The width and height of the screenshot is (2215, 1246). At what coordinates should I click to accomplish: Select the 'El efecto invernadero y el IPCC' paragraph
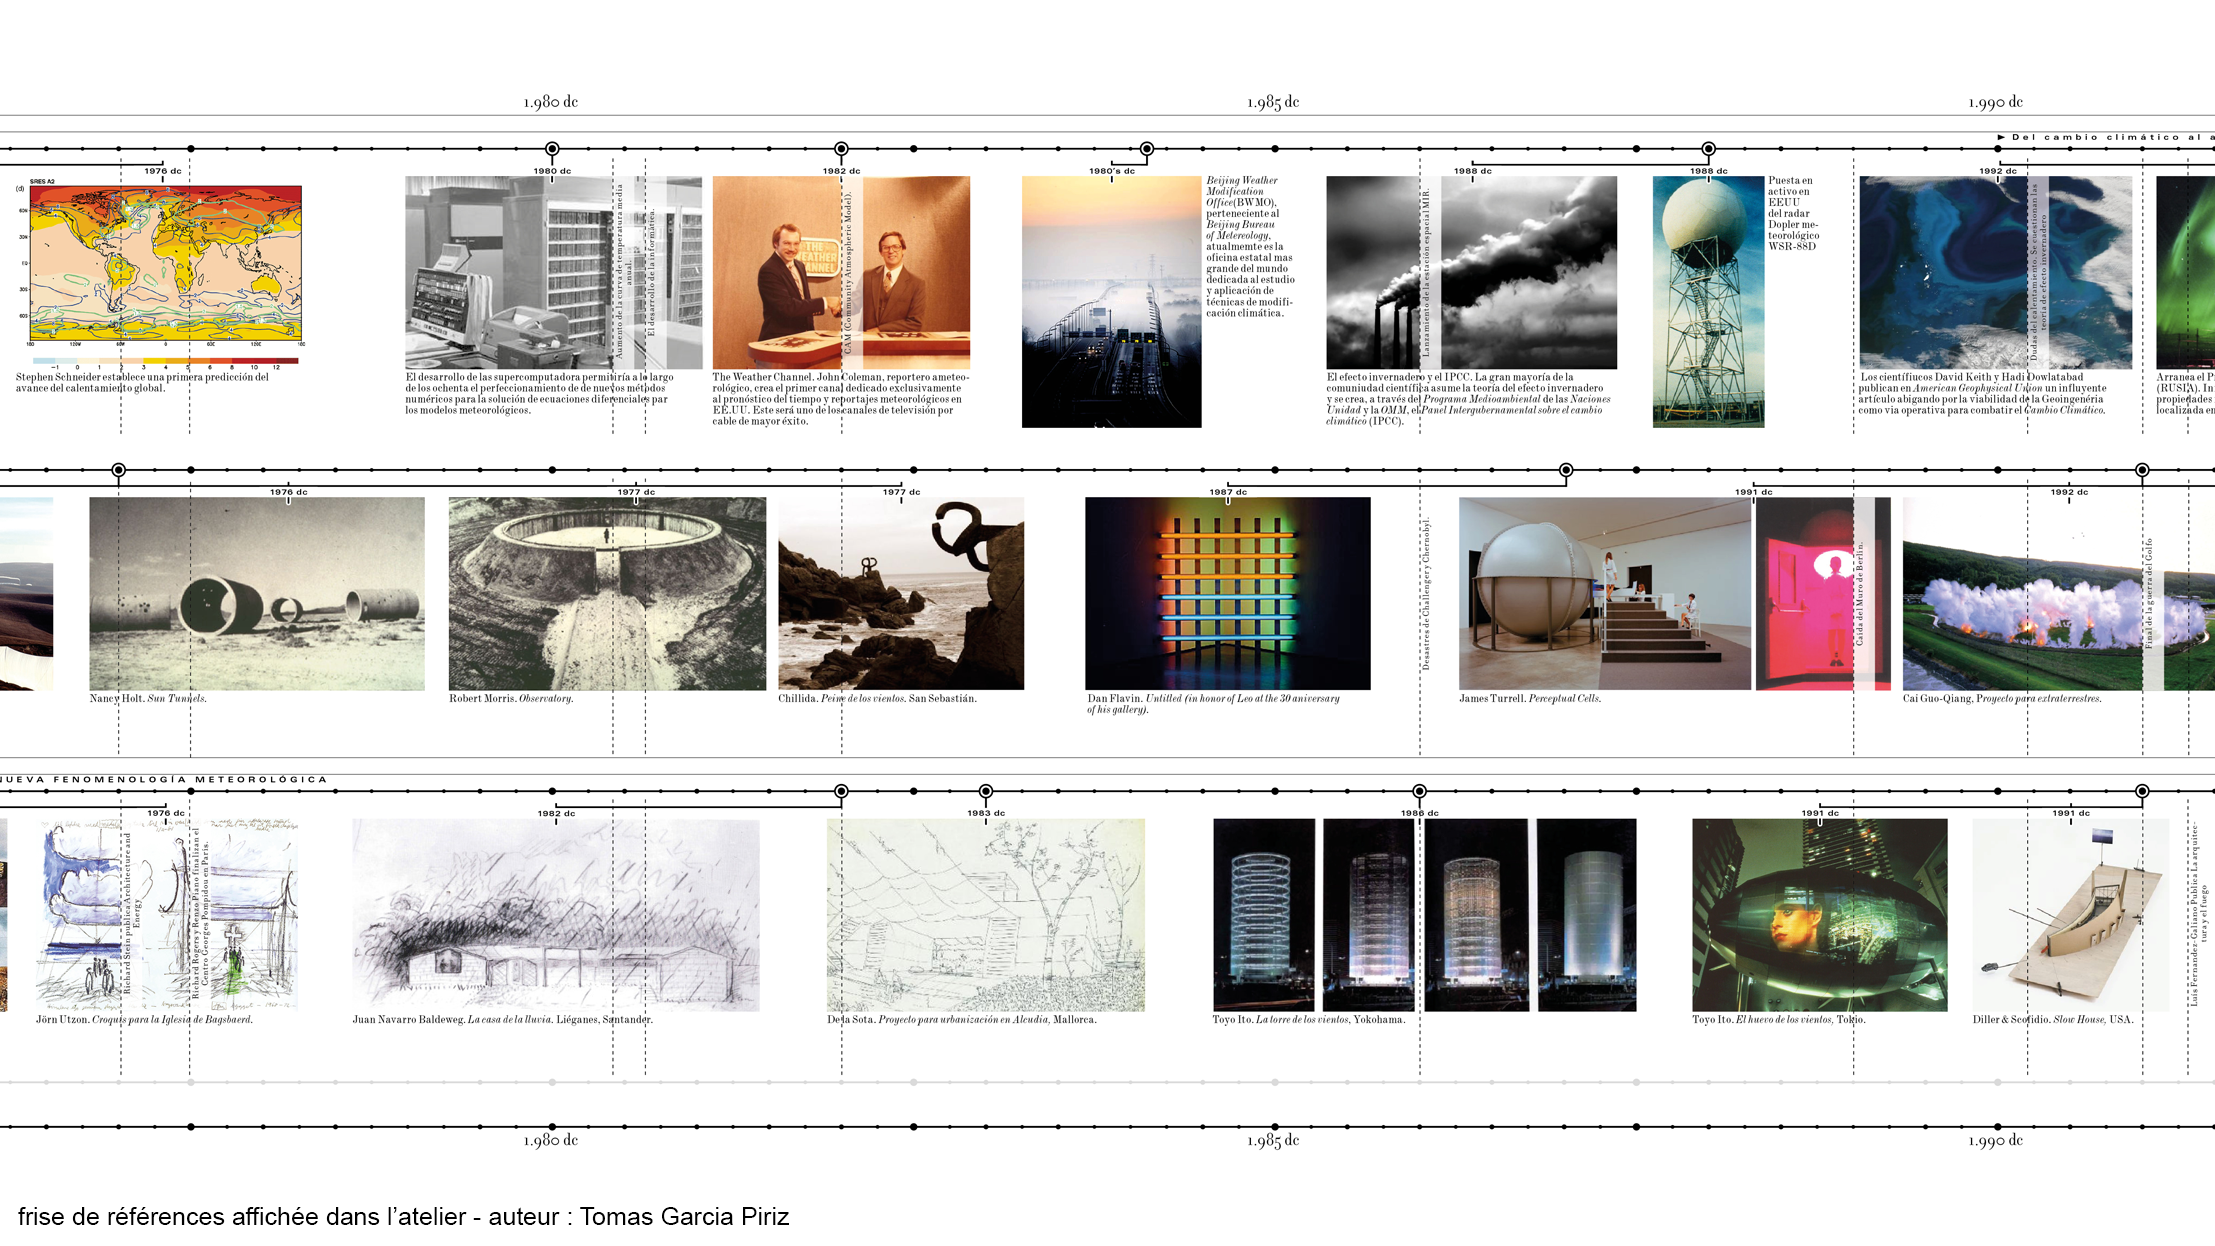1469,399
